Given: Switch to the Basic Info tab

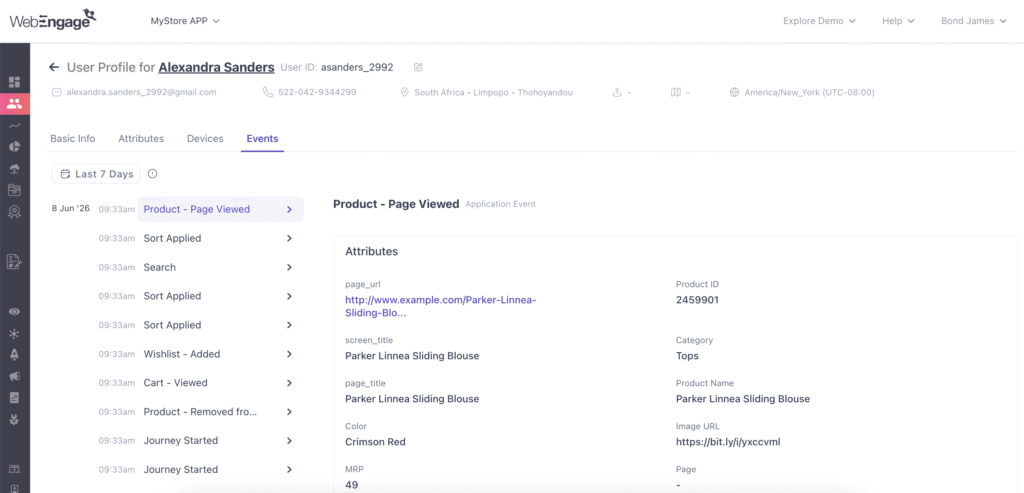Looking at the screenshot, I should 72,138.
